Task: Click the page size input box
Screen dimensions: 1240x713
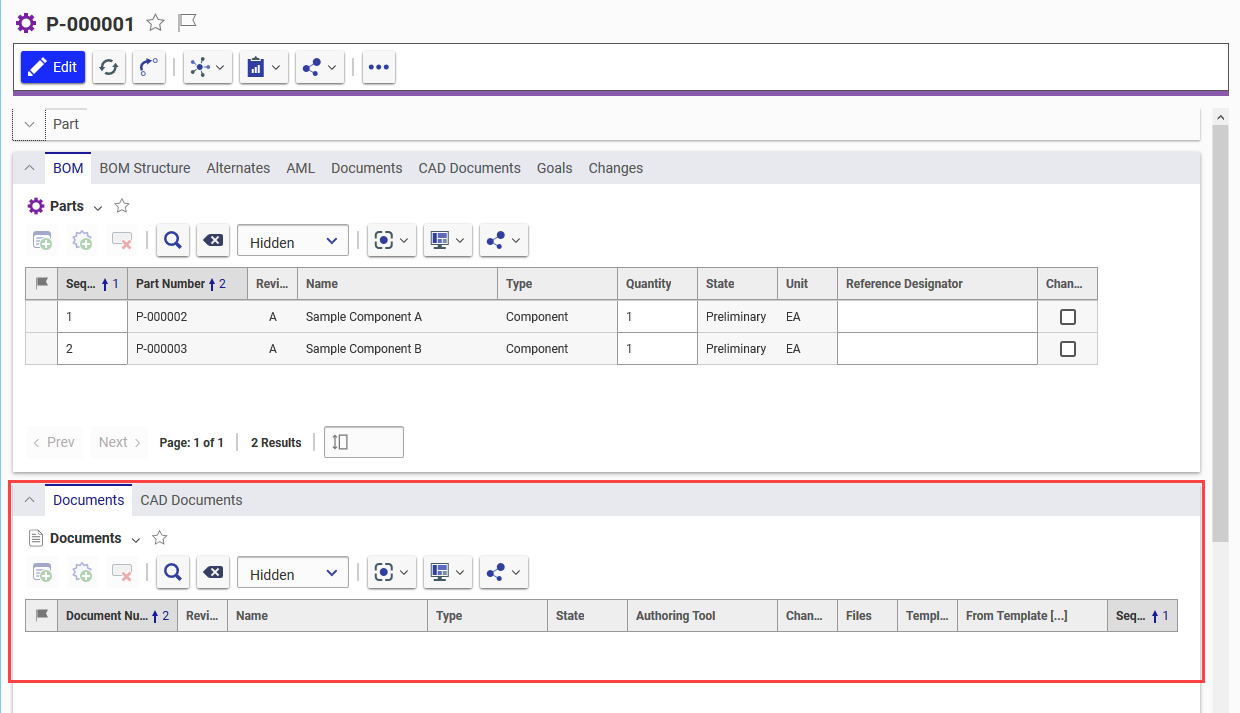Action: pos(364,442)
